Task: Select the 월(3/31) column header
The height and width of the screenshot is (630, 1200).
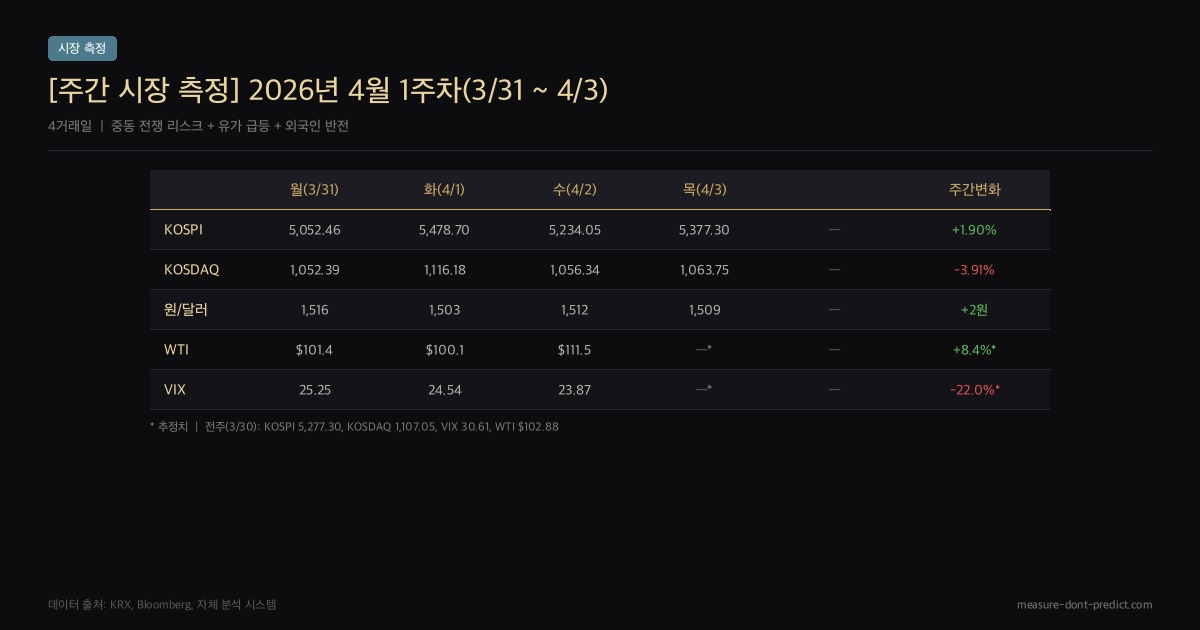Action: pyautogui.click(x=314, y=189)
